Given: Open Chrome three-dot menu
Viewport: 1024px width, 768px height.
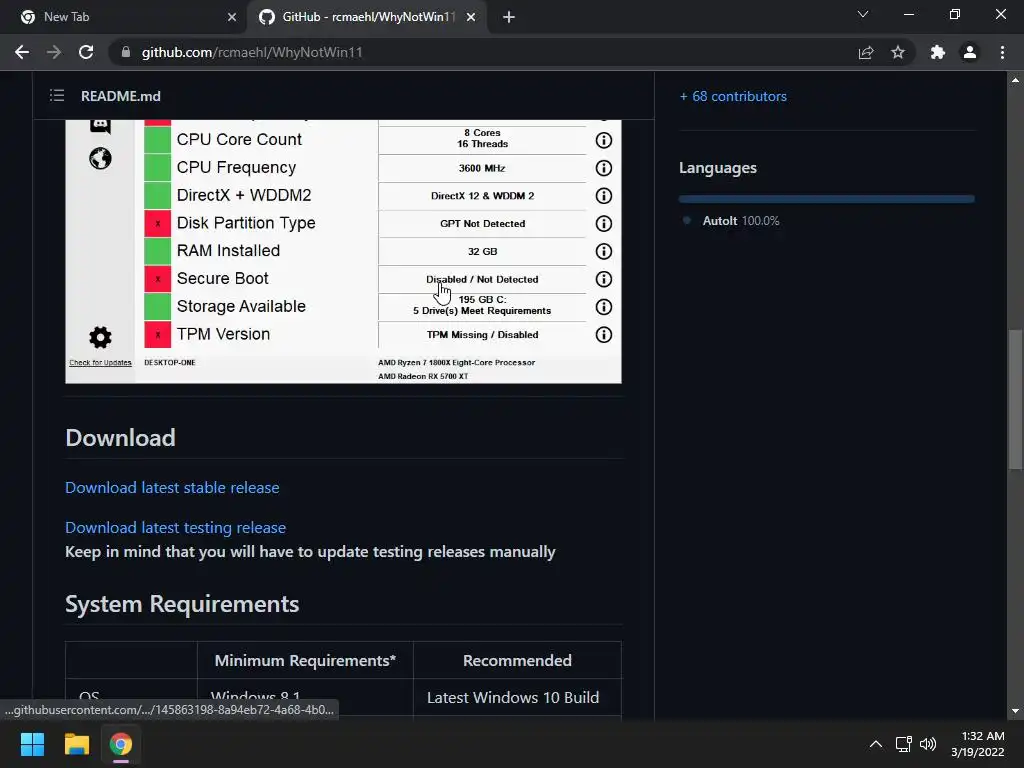Looking at the screenshot, I should [x=1002, y=52].
